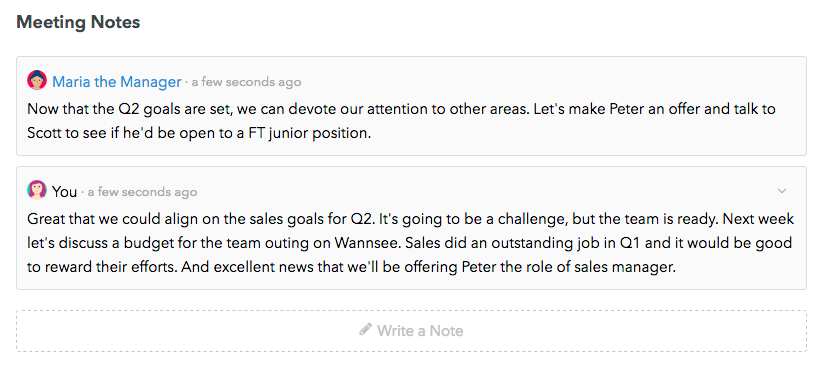The image size is (826, 370).
Task: Click the line starting "to reward their efforts"
Action: point(351,267)
